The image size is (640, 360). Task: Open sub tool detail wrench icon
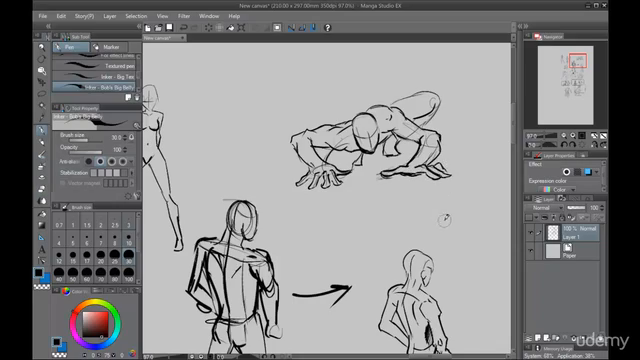pyautogui.click(x=137, y=196)
